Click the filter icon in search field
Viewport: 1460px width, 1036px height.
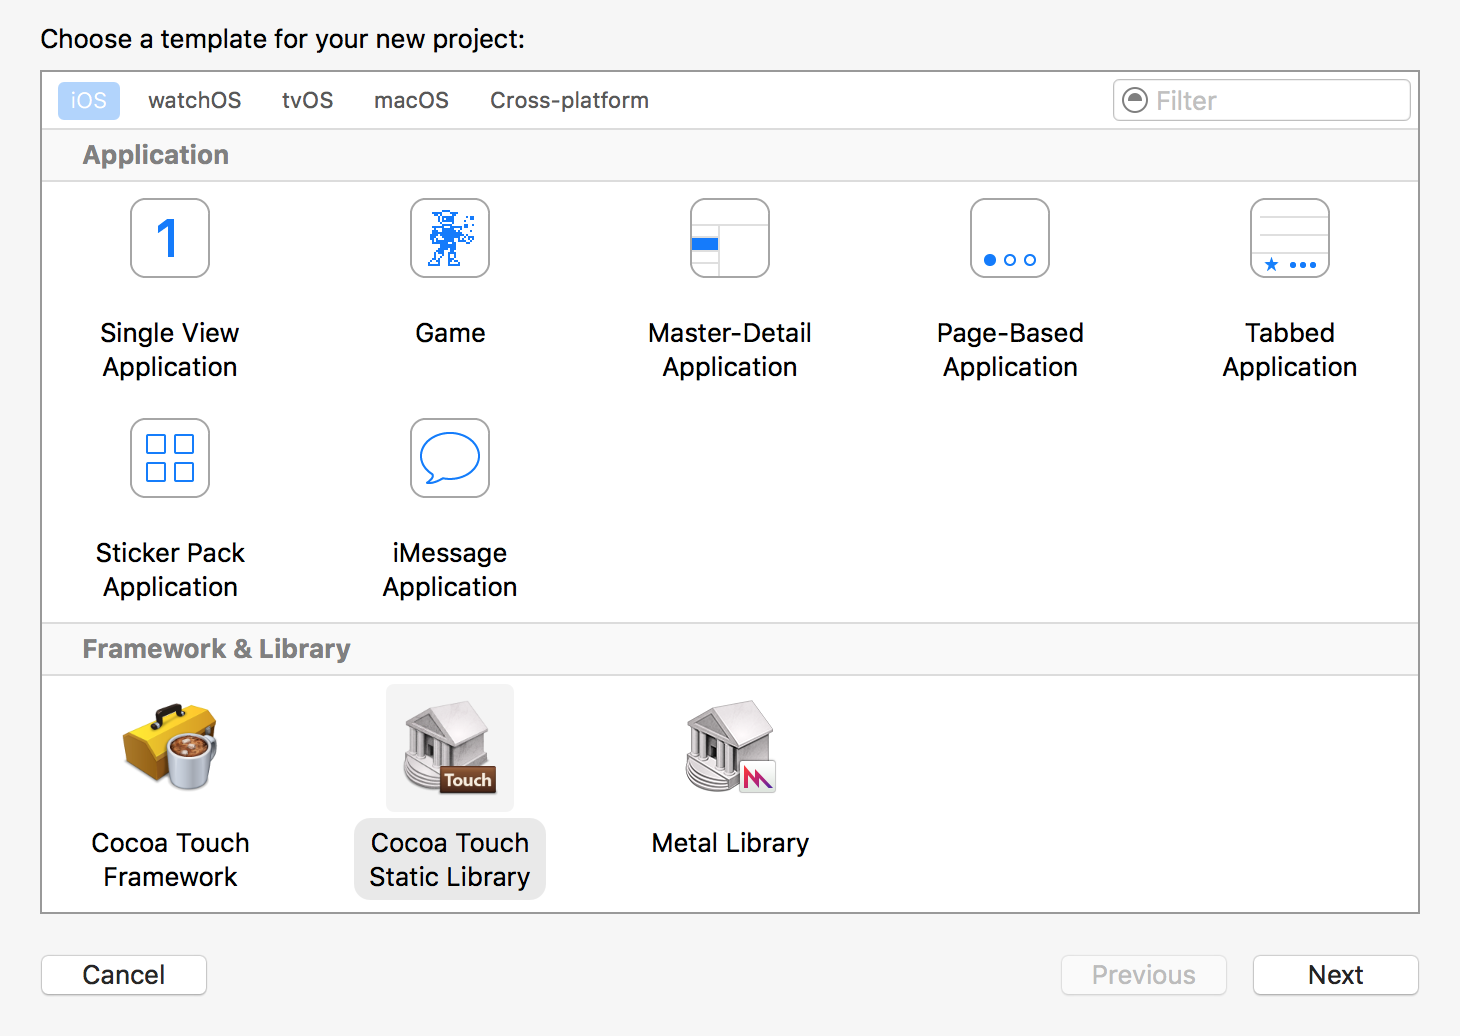coord(1135,100)
